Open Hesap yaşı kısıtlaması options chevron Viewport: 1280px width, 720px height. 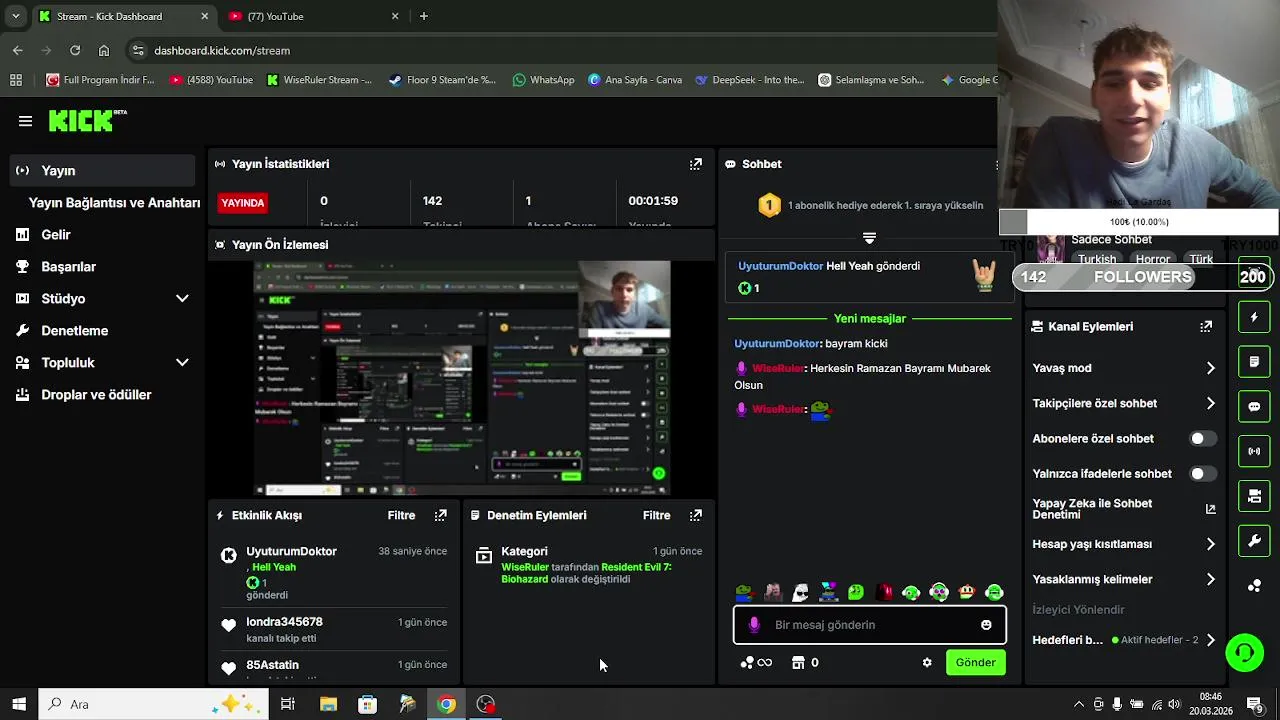click(1210, 544)
